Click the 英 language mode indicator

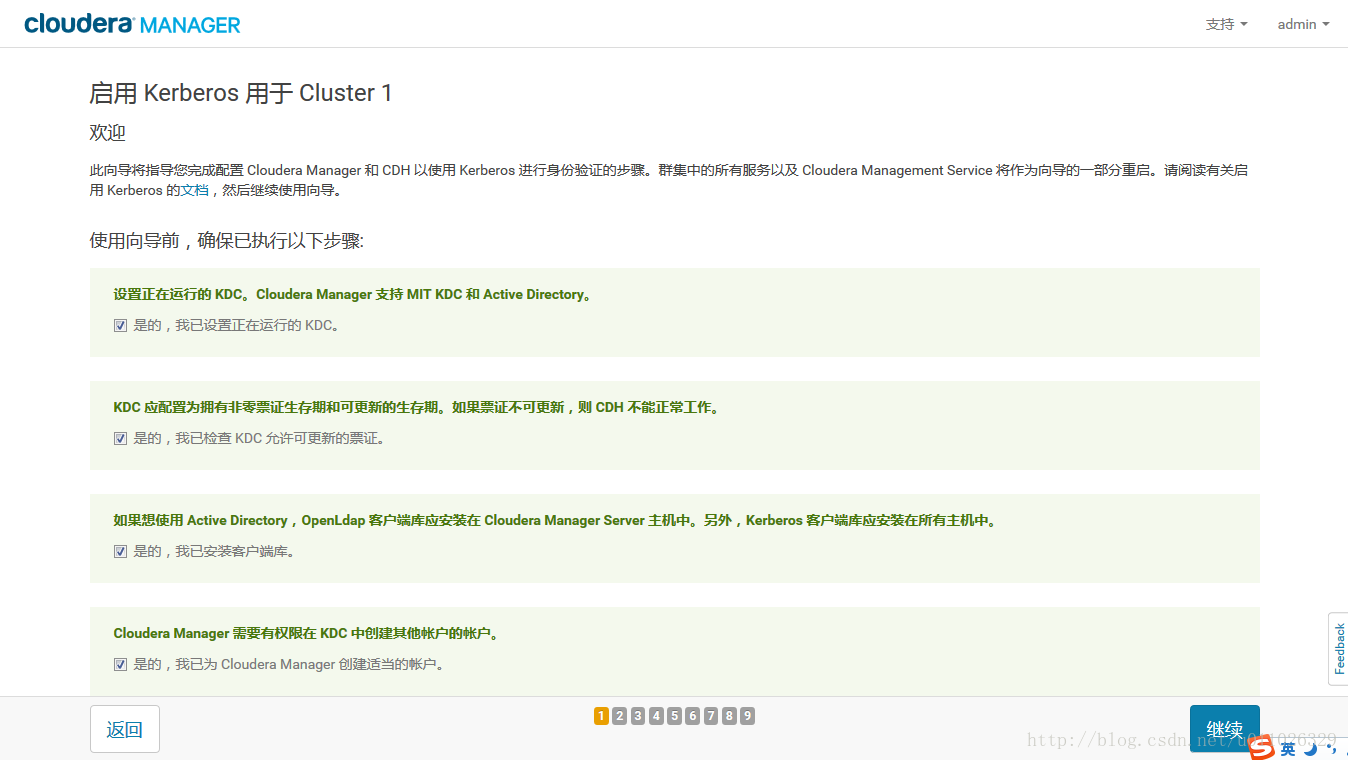point(1288,749)
